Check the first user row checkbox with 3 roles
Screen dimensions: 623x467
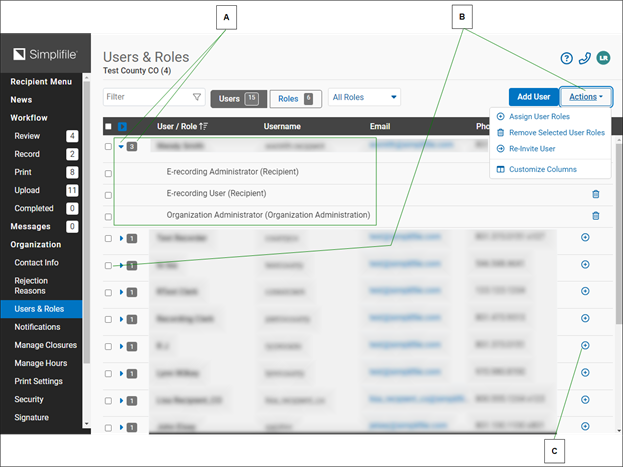[x=108, y=147]
